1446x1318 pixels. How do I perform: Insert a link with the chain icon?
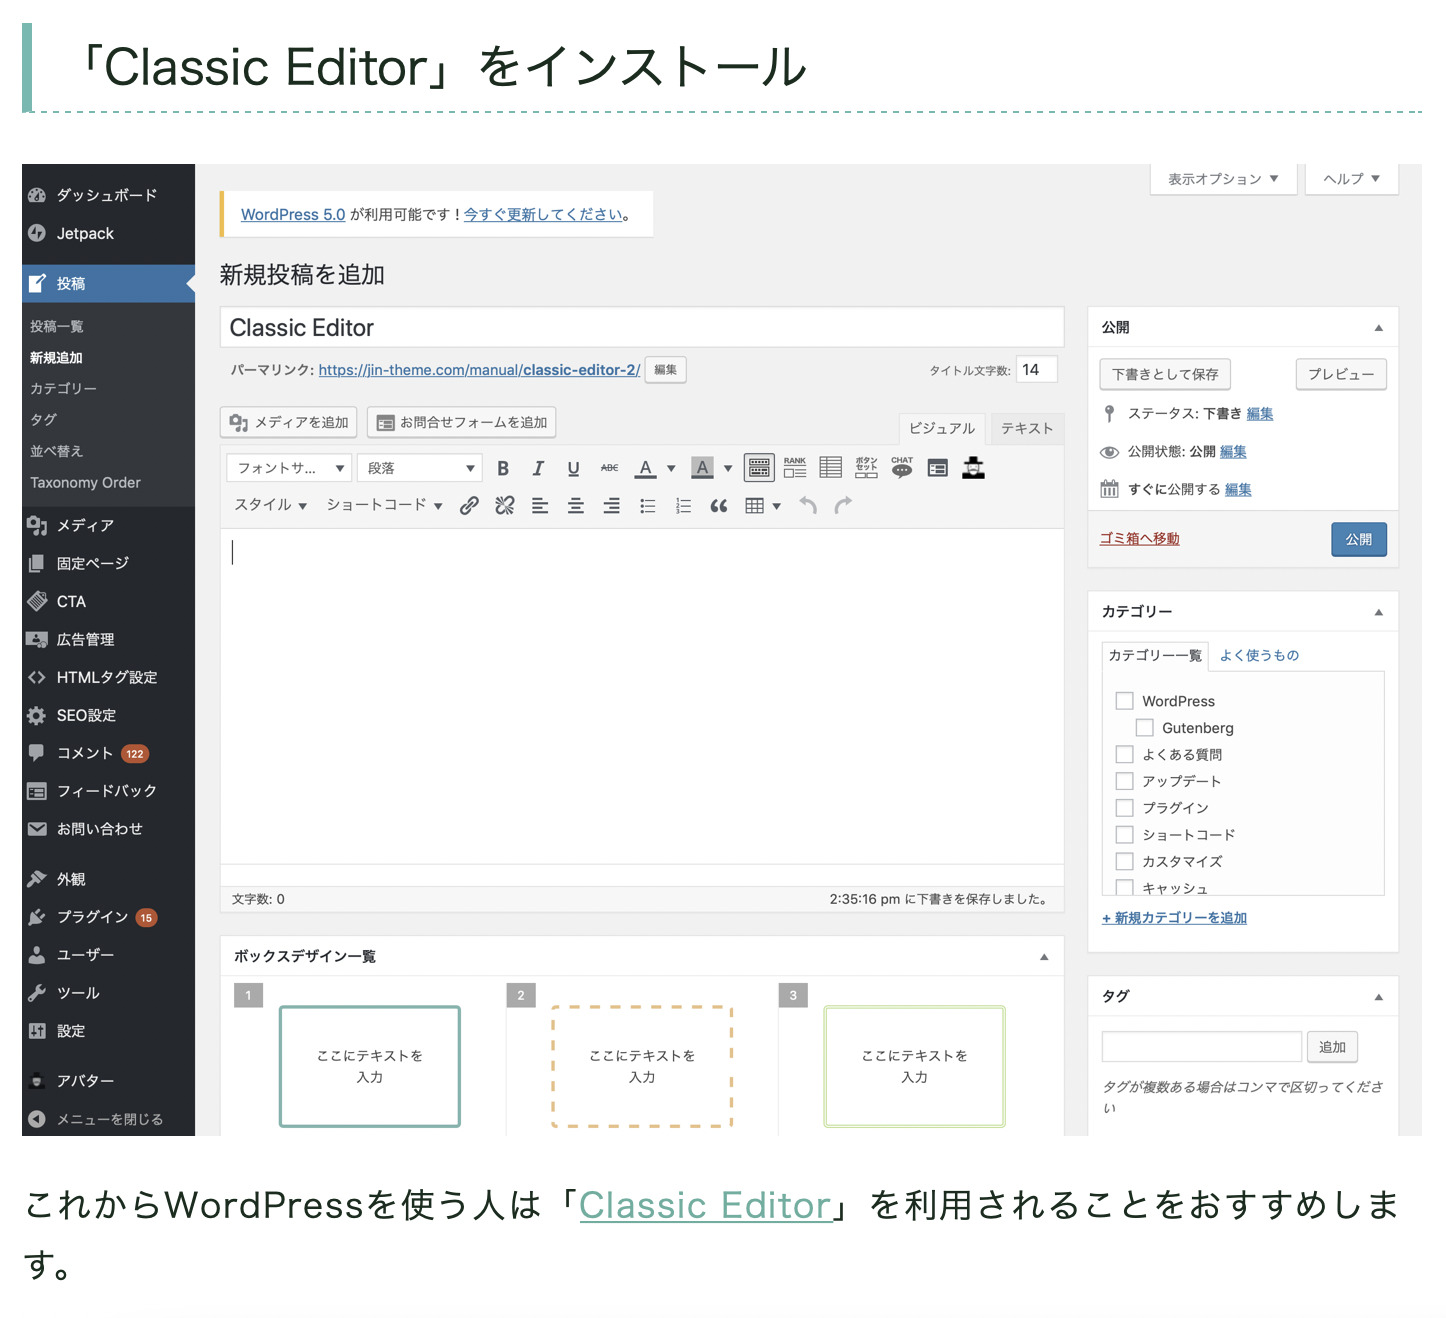(469, 505)
